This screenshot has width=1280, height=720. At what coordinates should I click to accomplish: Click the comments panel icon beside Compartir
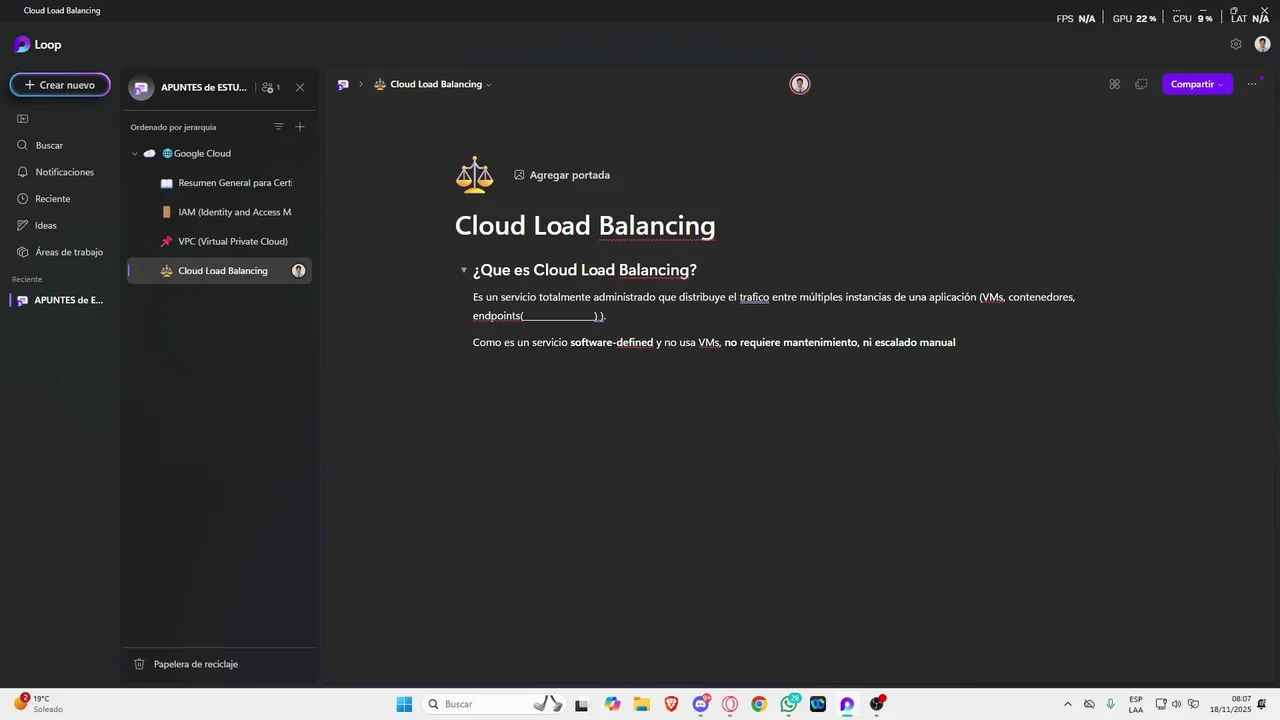tap(1141, 84)
